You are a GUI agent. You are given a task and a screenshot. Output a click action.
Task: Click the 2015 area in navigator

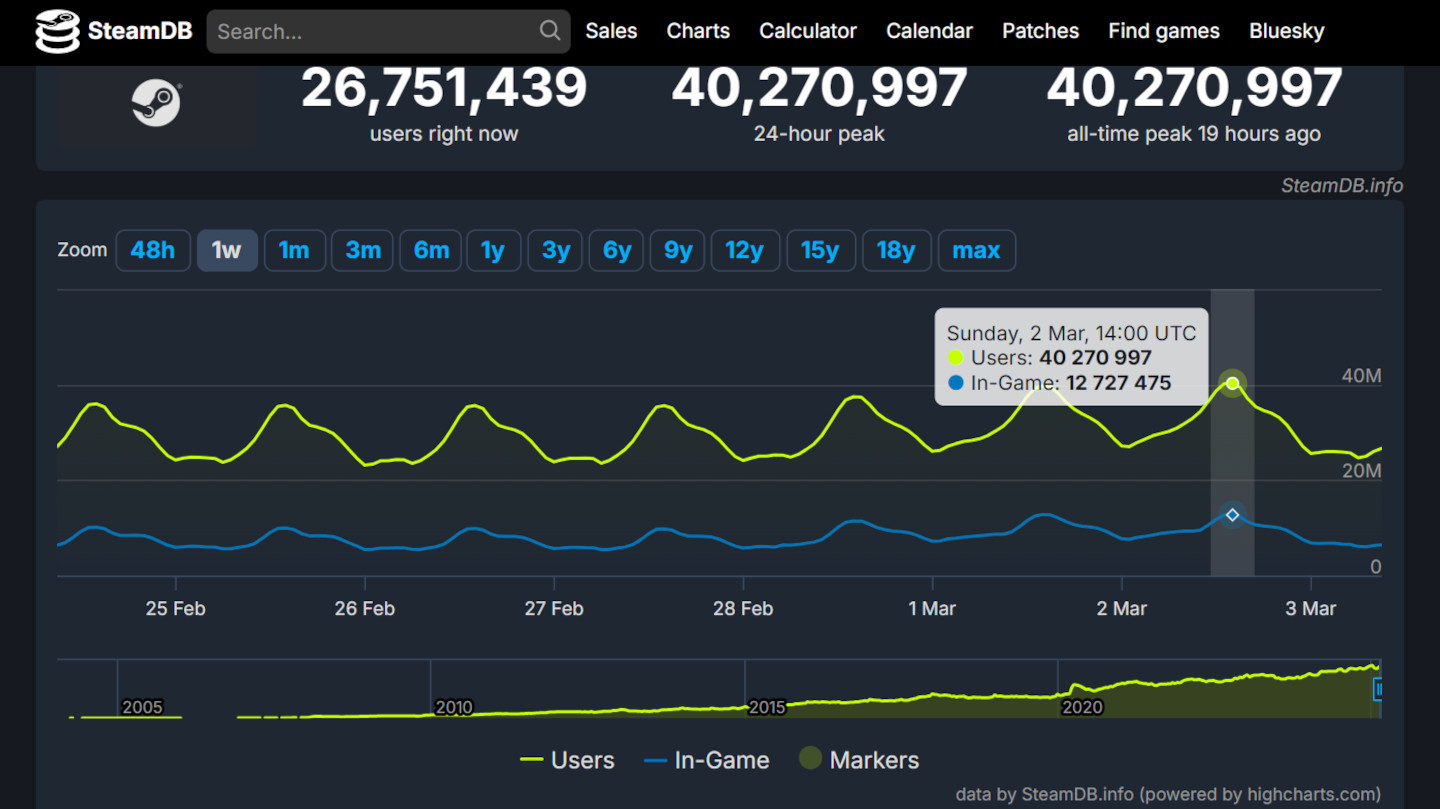(767, 707)
